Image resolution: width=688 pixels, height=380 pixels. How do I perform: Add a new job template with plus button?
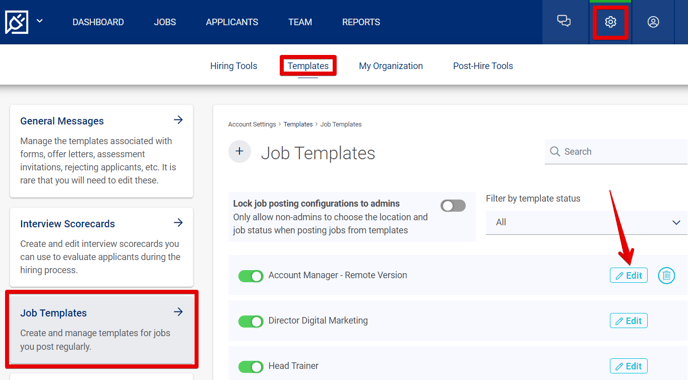pos(239,152)
